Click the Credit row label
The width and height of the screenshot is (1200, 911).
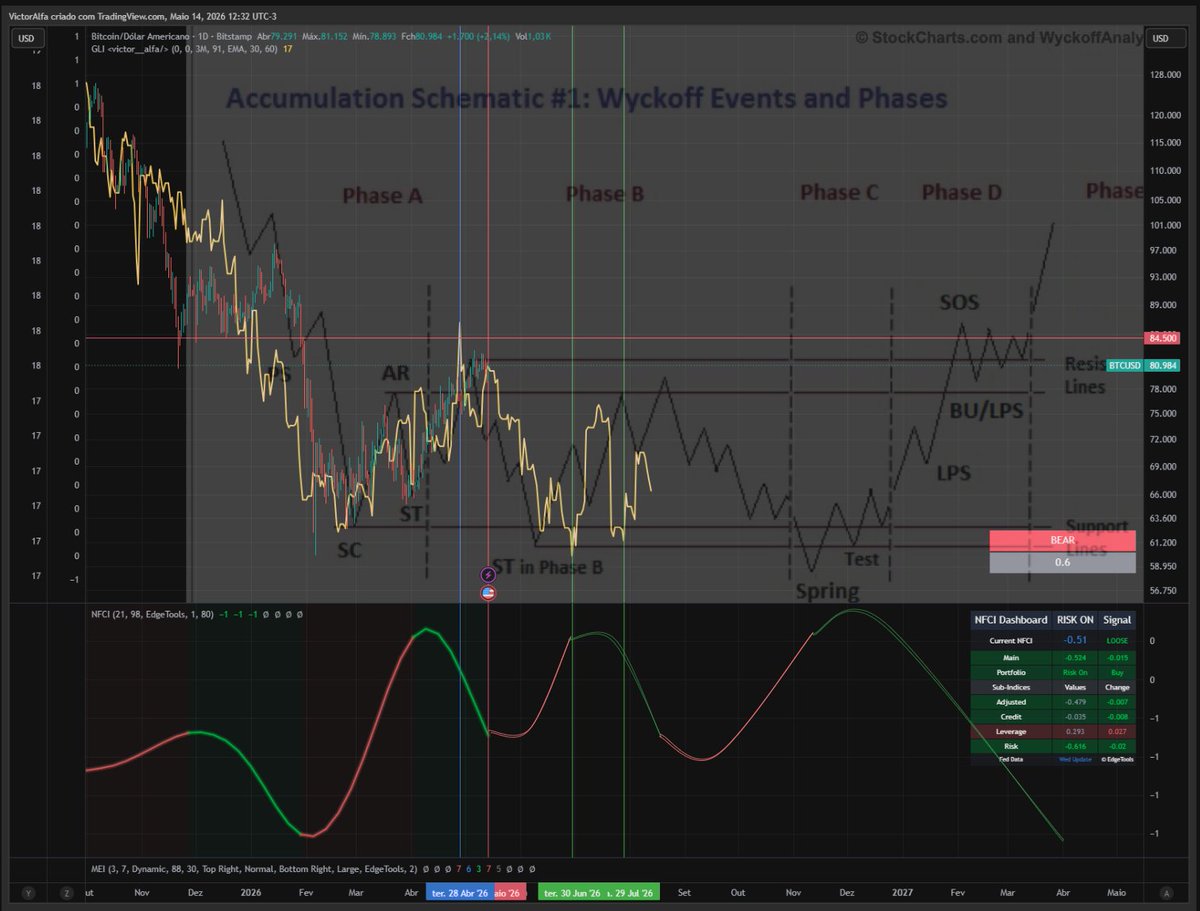[1011, 717]
